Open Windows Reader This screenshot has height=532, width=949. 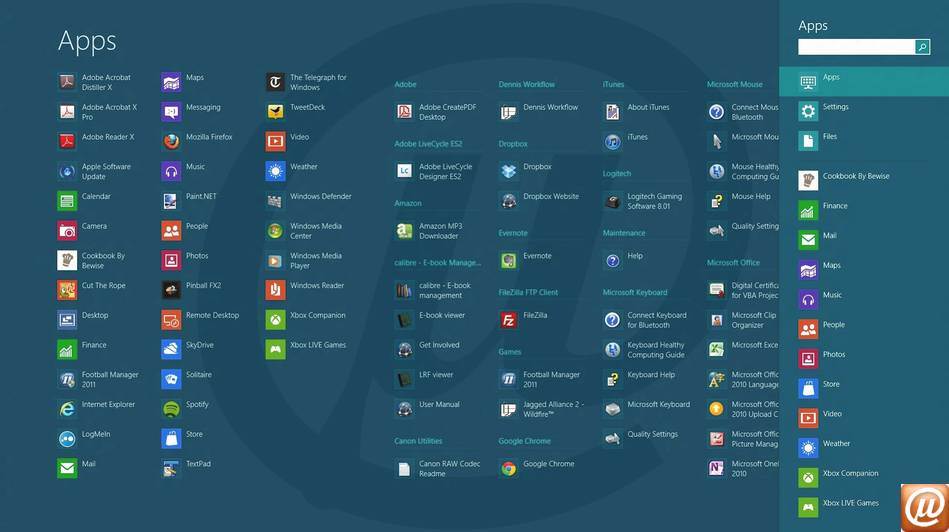pyautogui.click(x=305, y=289)
